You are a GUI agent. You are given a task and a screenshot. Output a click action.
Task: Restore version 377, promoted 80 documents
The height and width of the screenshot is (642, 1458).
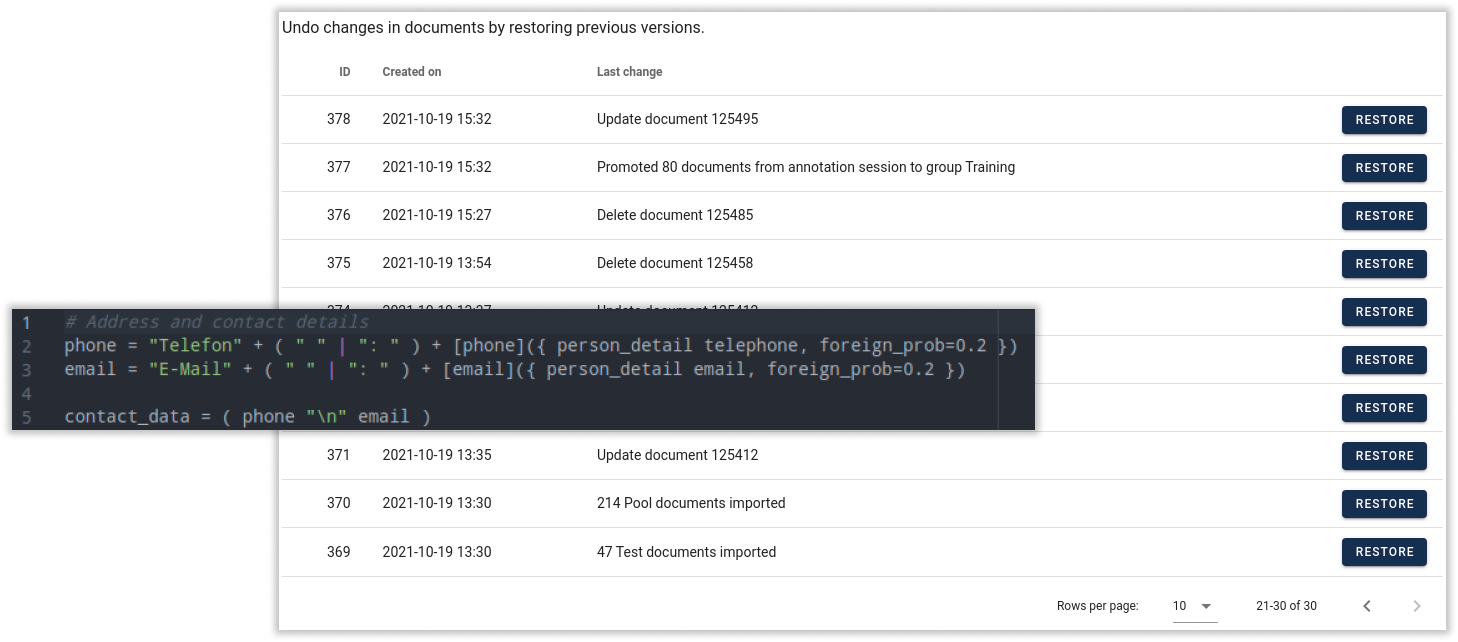pyautogui.click(x=1384, y=168)
